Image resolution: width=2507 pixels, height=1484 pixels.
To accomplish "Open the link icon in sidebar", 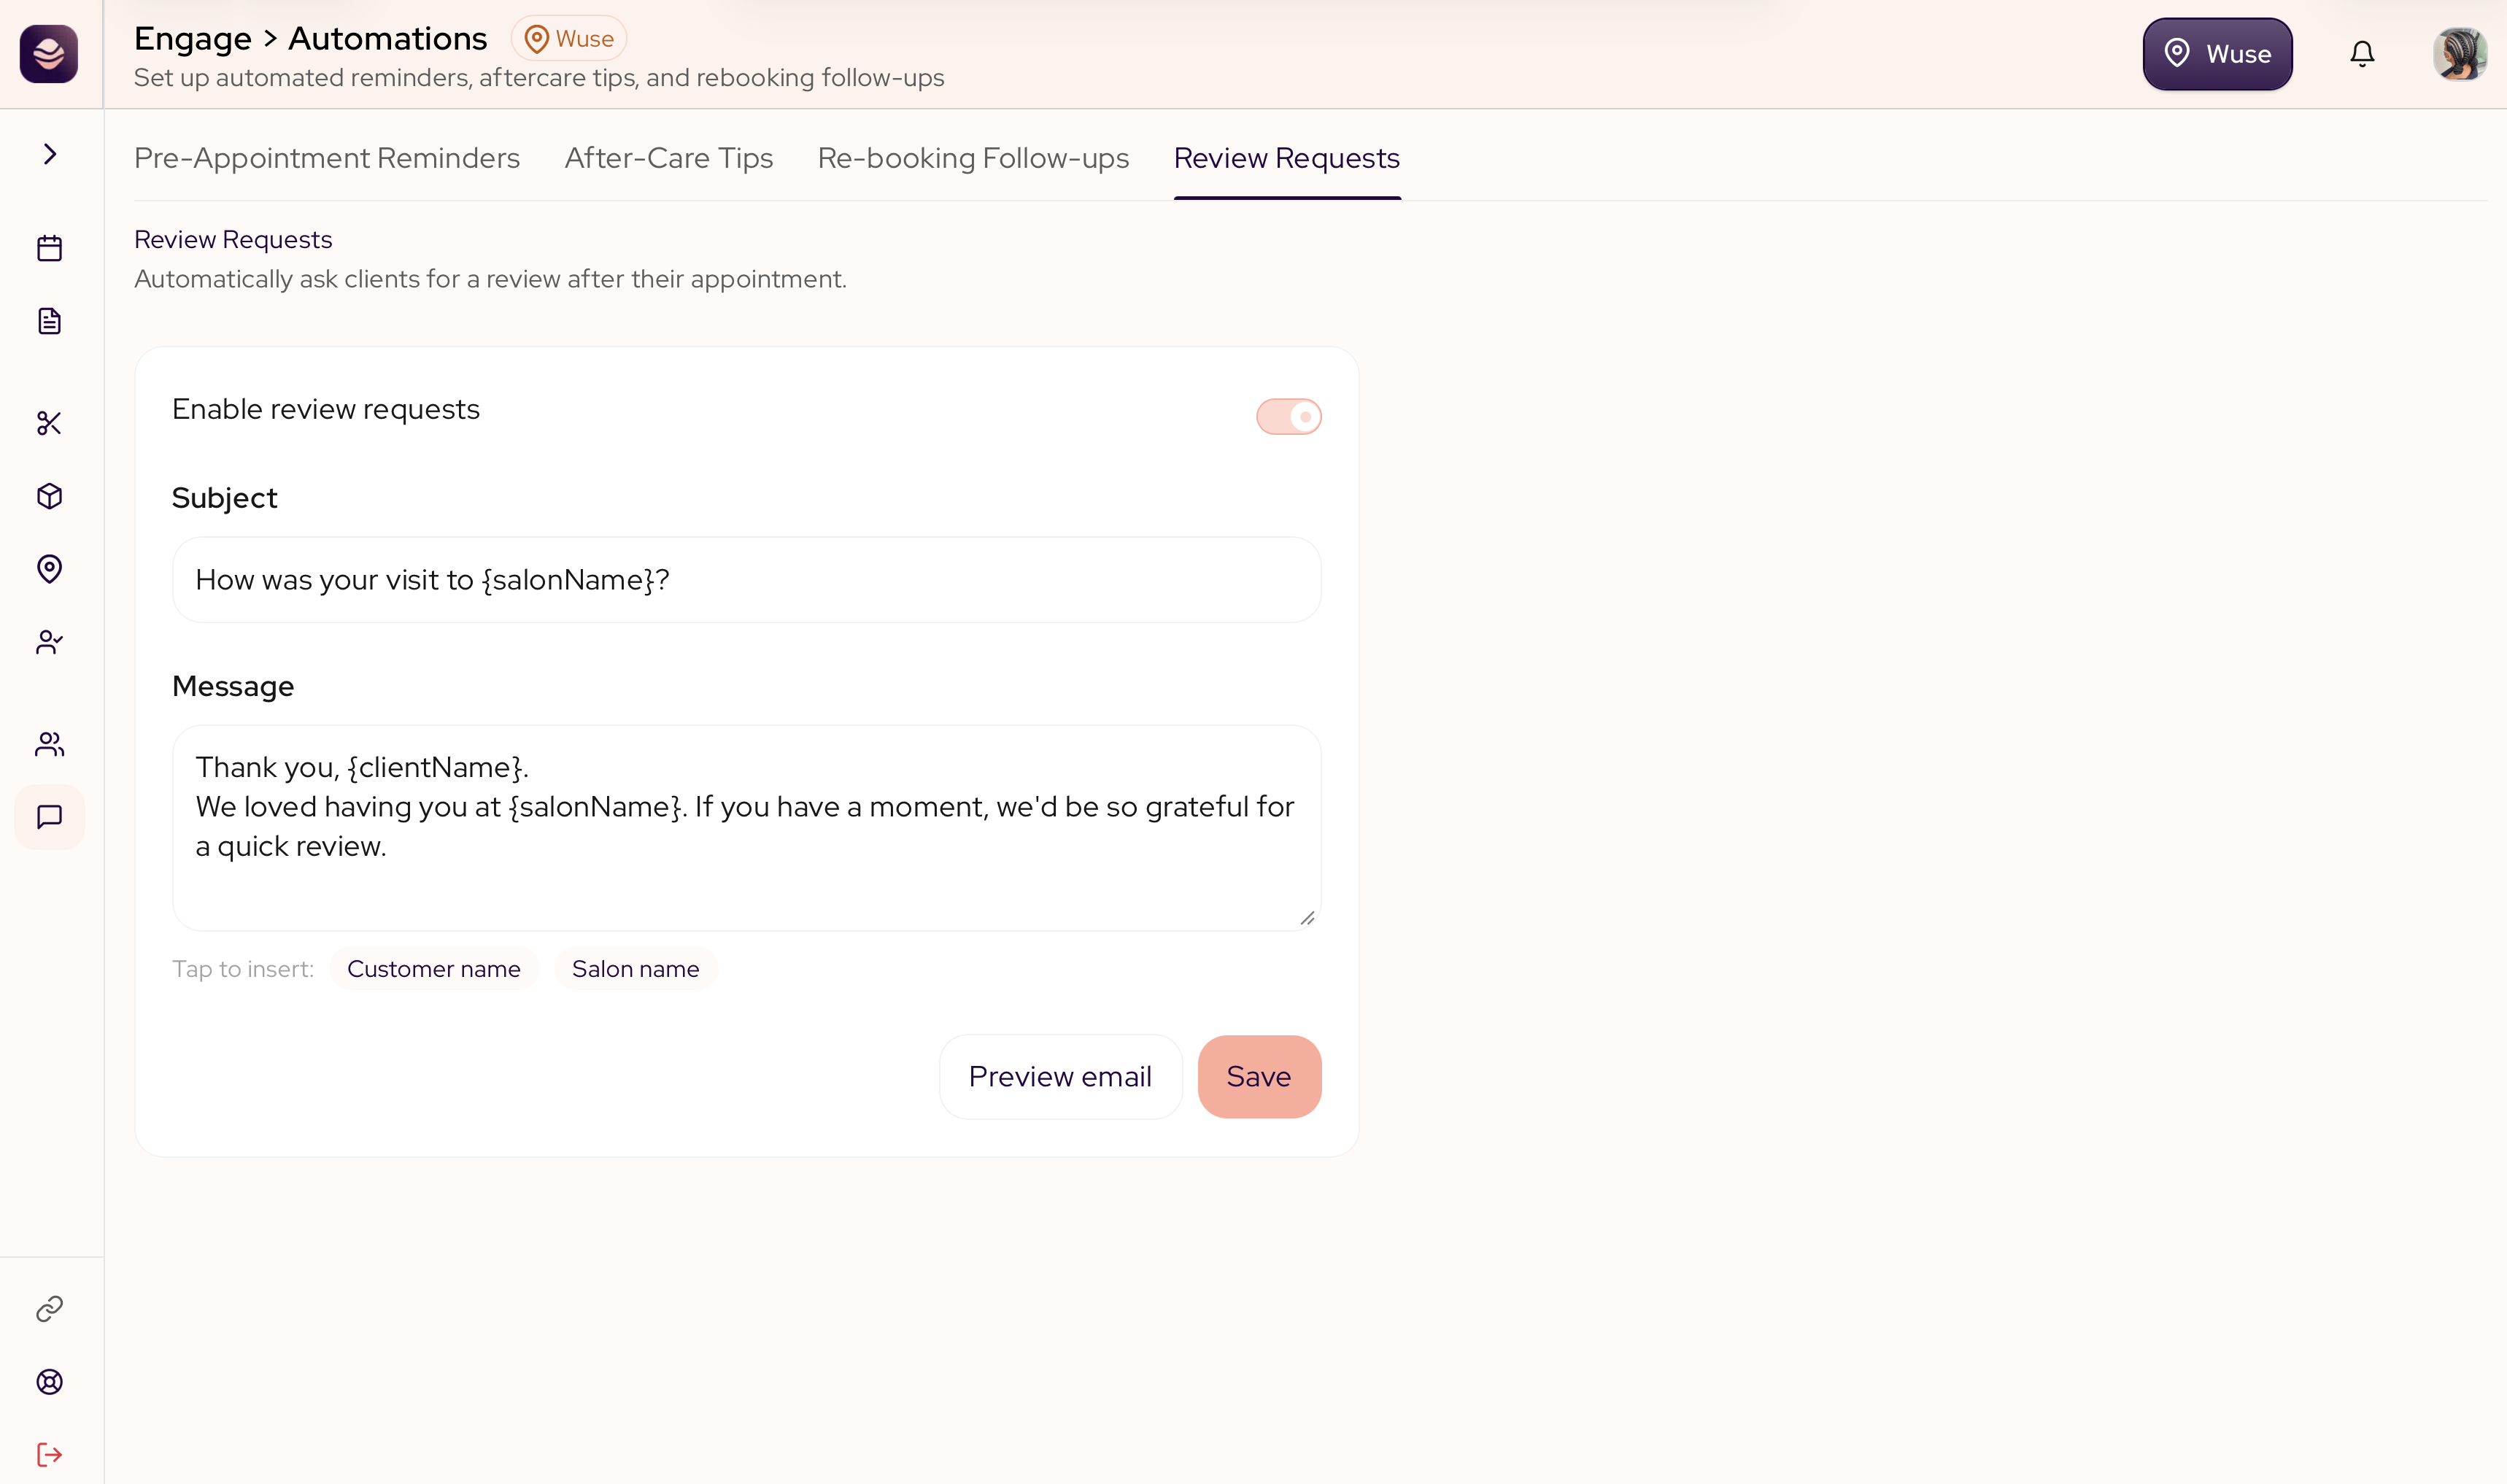I will tap(49, 1309).
